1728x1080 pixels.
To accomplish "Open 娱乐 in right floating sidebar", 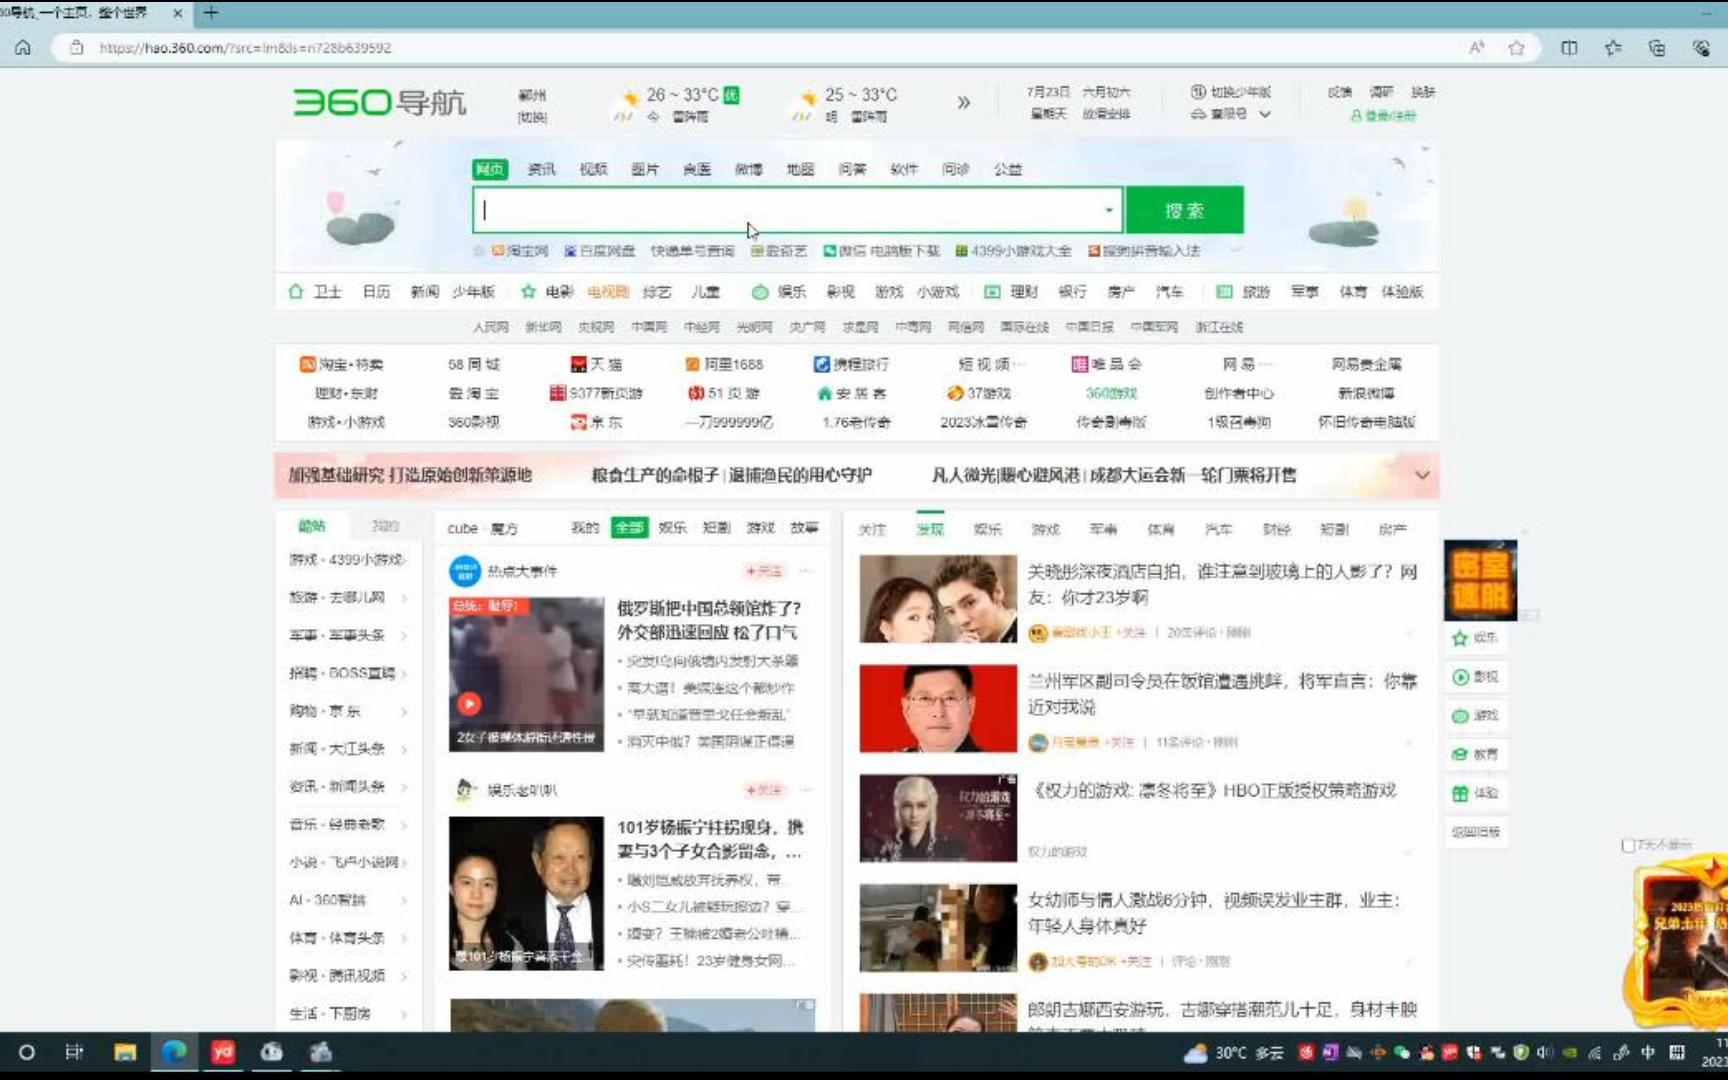I will [1475, 638].
